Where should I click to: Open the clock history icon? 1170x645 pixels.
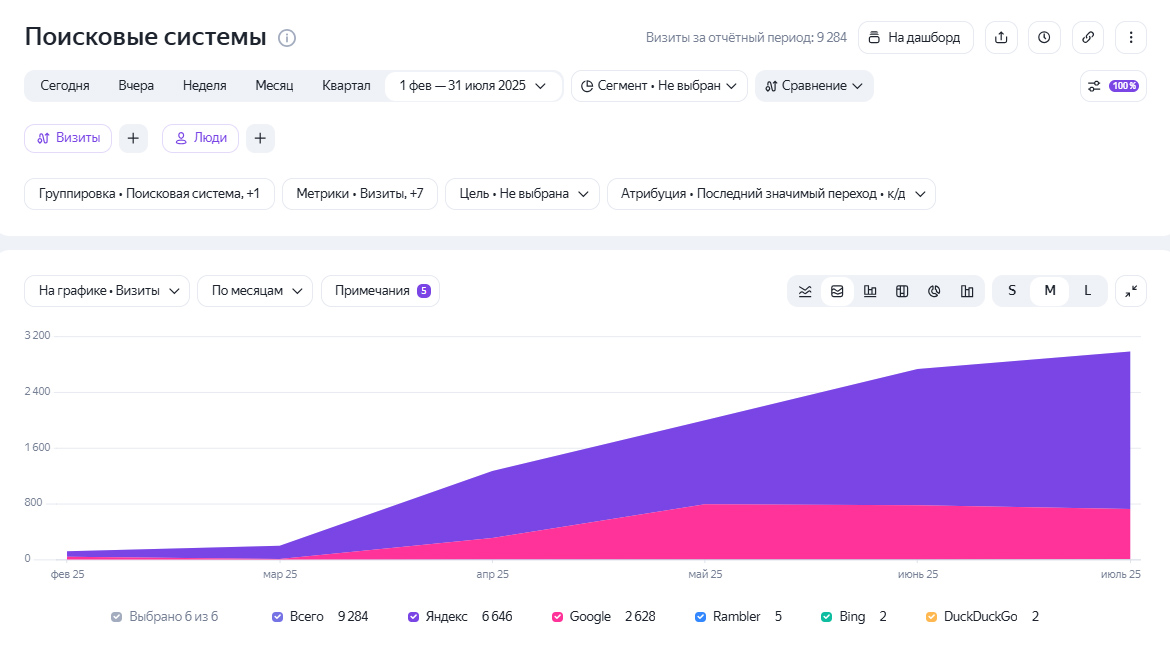click(1044, 37)
